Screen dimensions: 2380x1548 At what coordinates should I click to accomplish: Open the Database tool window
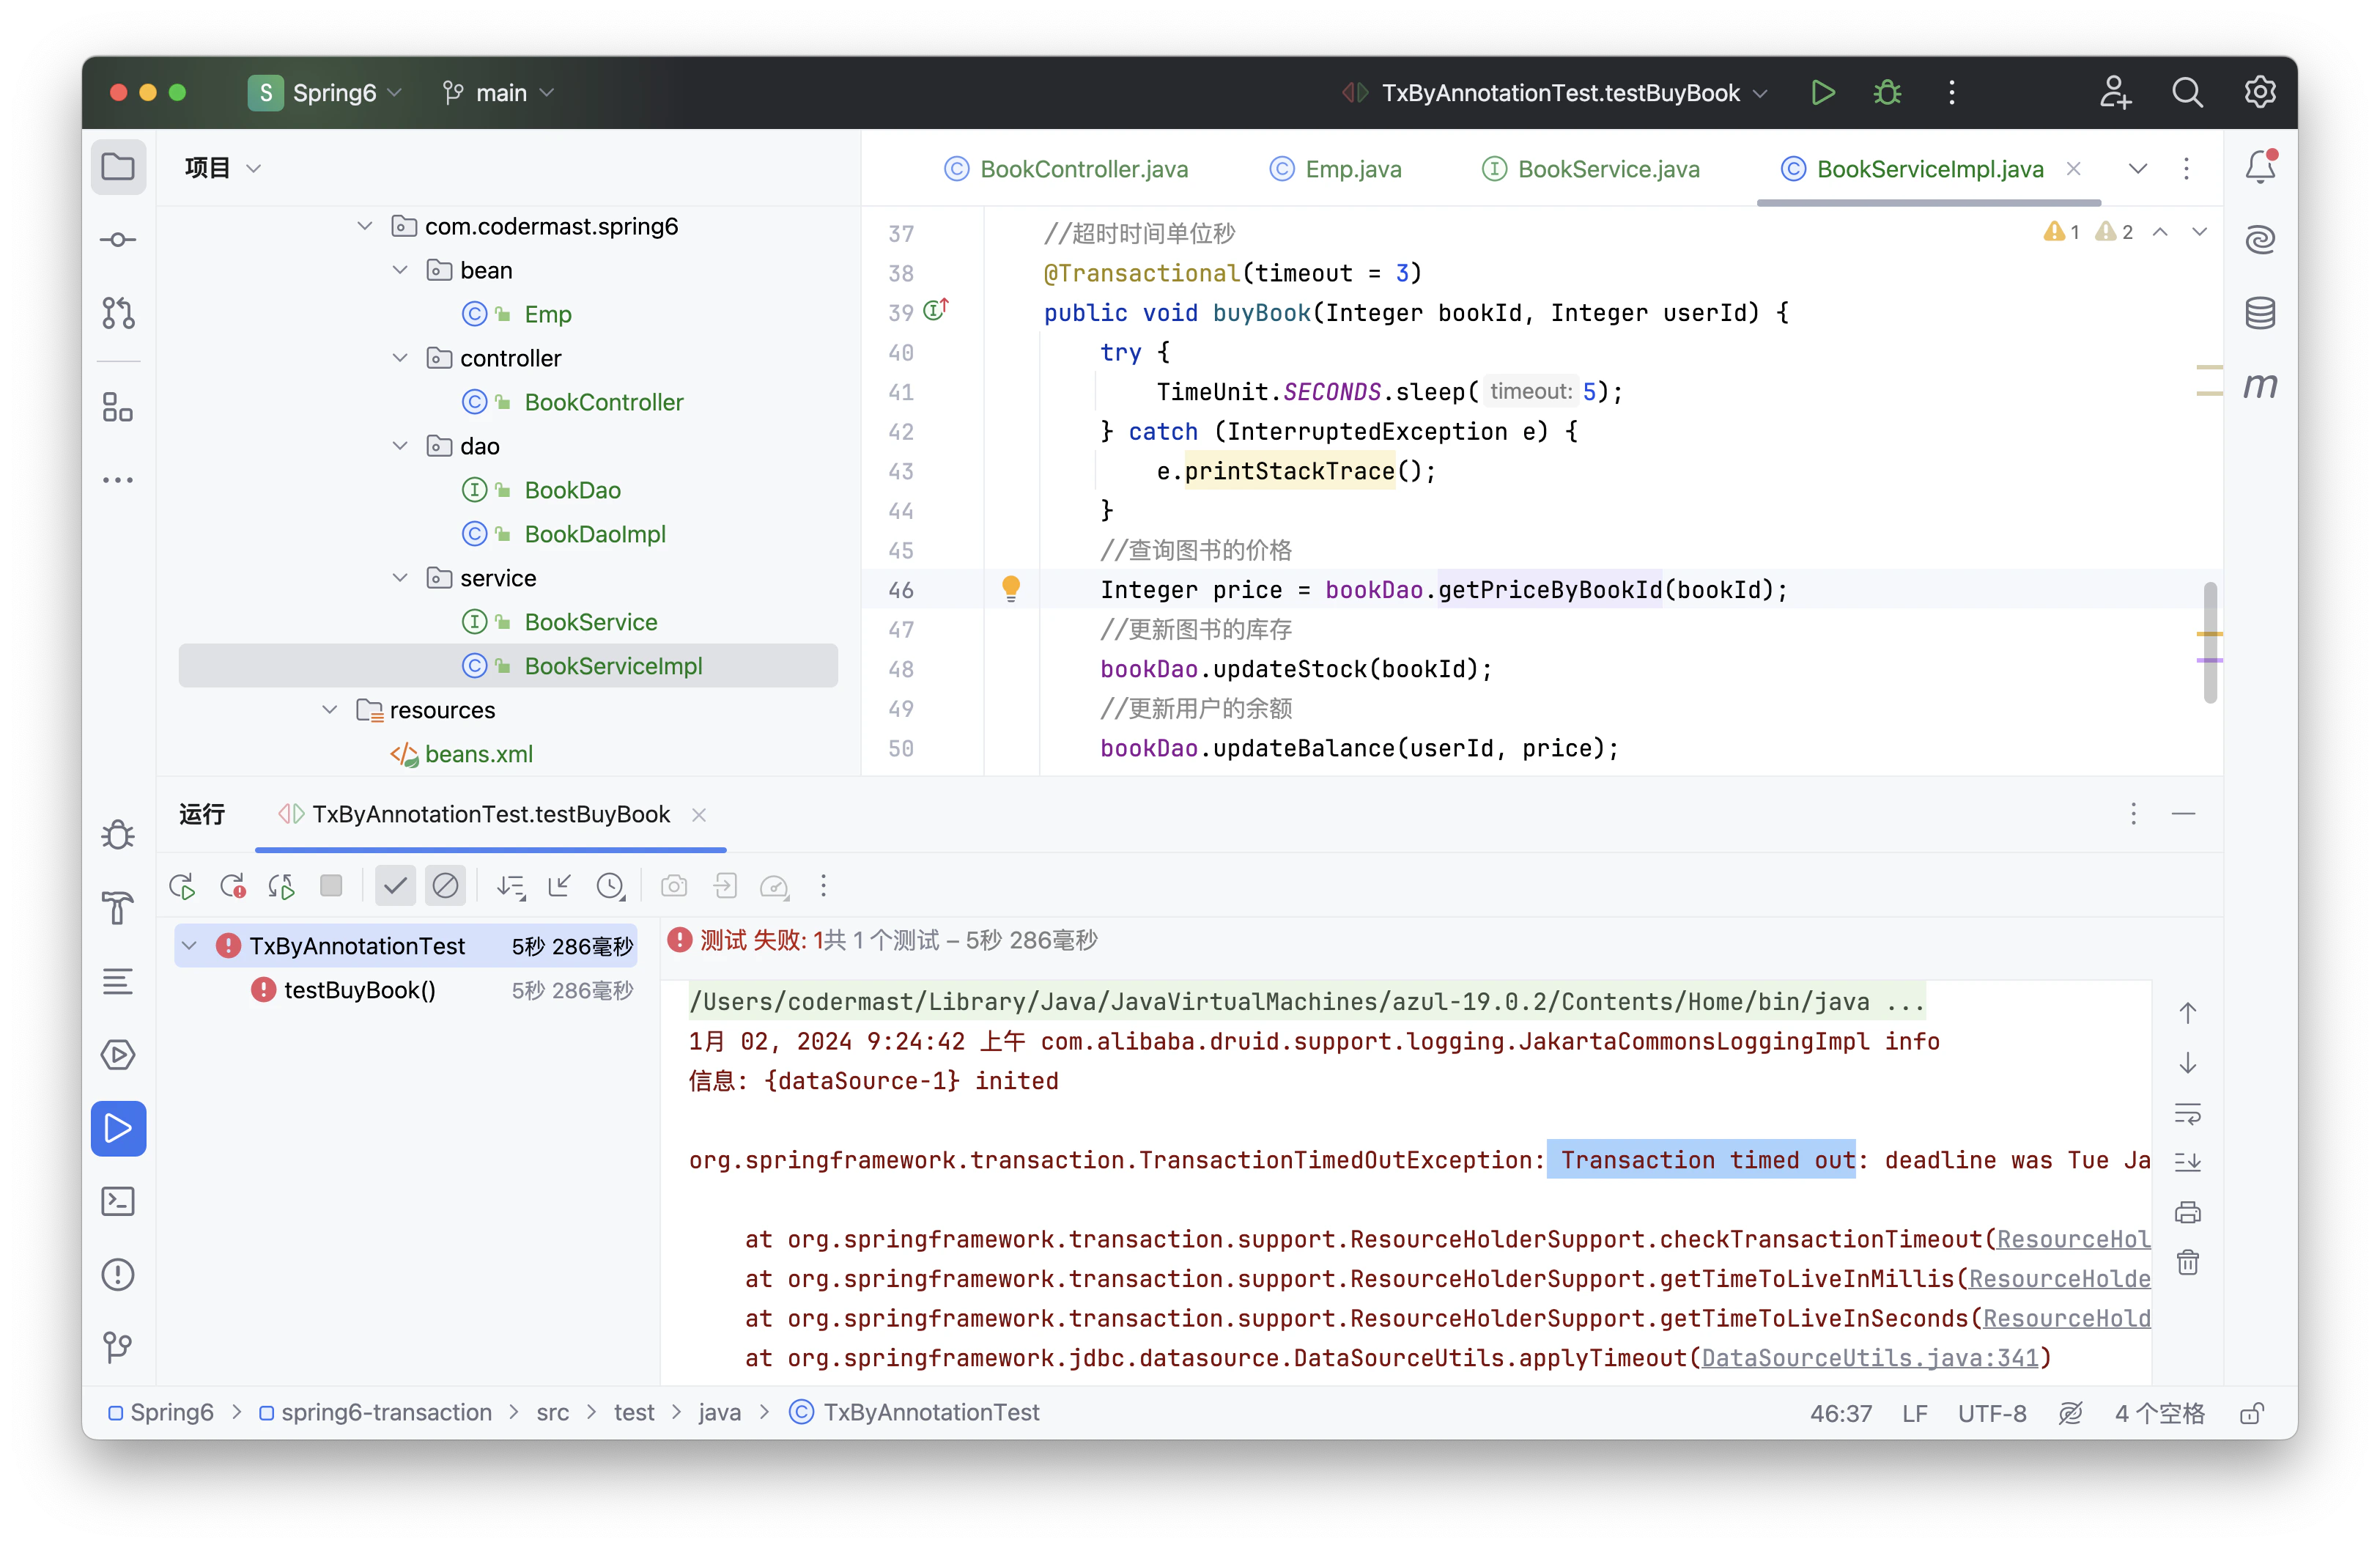point(2259,313)
